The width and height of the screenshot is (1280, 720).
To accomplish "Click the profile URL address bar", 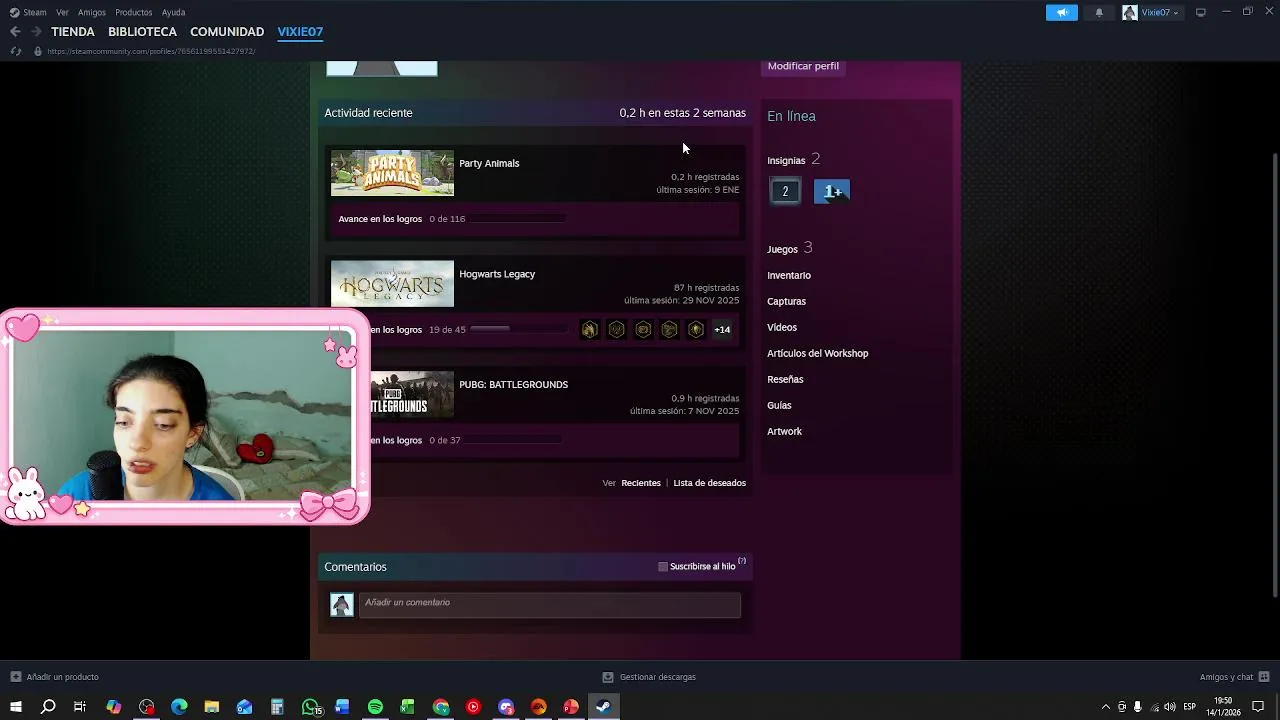I will point(150,51).
